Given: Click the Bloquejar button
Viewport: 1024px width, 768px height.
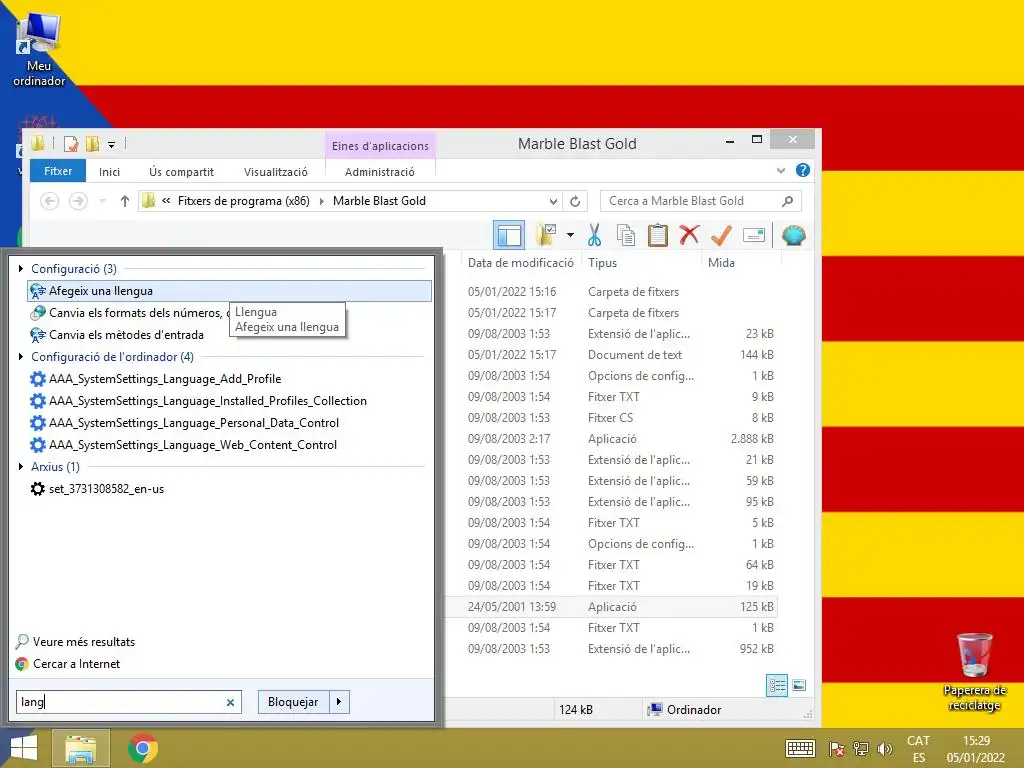Looking at the screenshot, I should coord(293,702).
